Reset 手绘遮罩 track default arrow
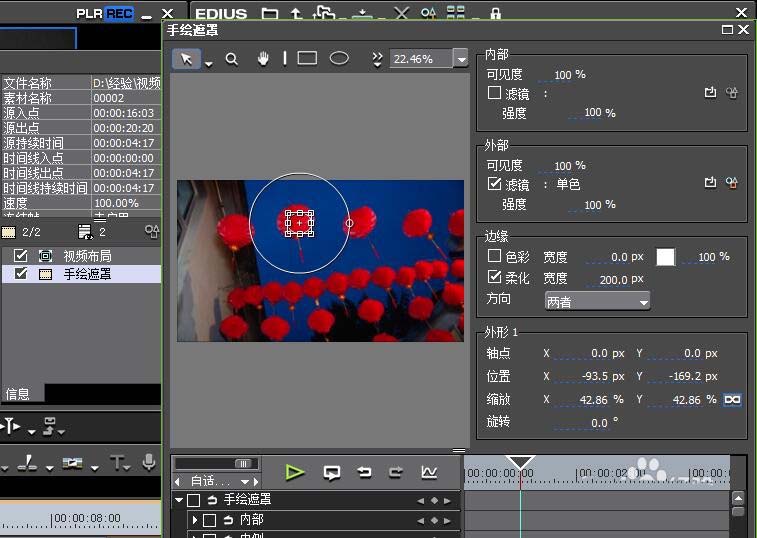Image resolution: width=757 pixels, height=538 pixels. (x=212, y=500)
